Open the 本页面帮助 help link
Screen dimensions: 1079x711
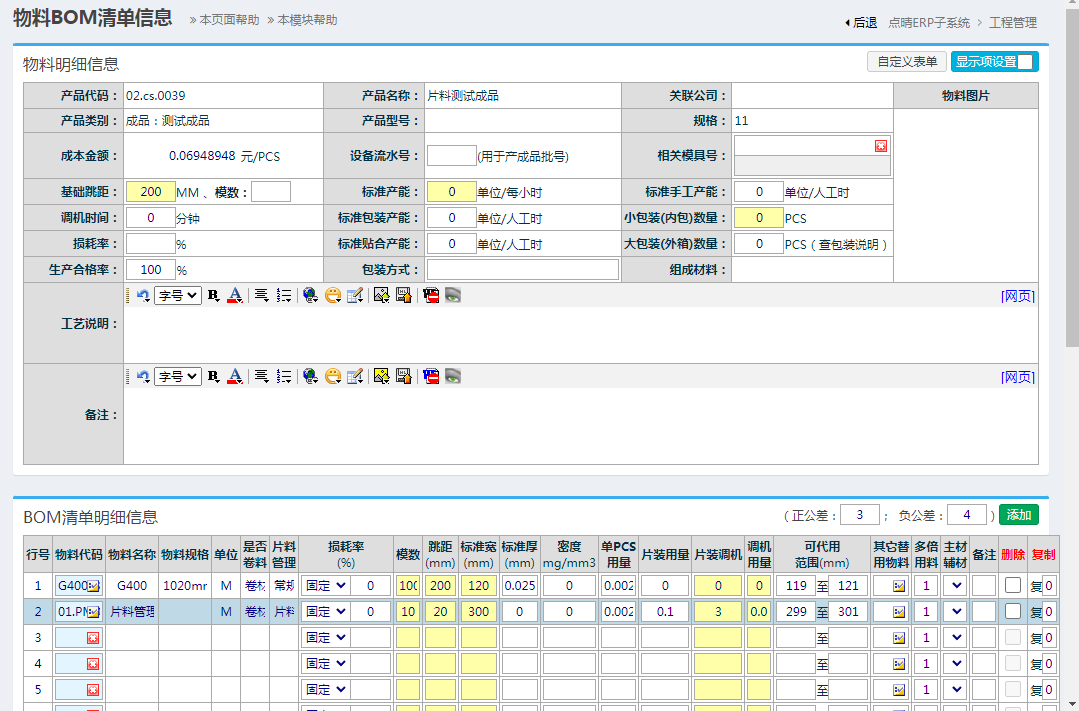pyautogui.click(x=229, y=20)
